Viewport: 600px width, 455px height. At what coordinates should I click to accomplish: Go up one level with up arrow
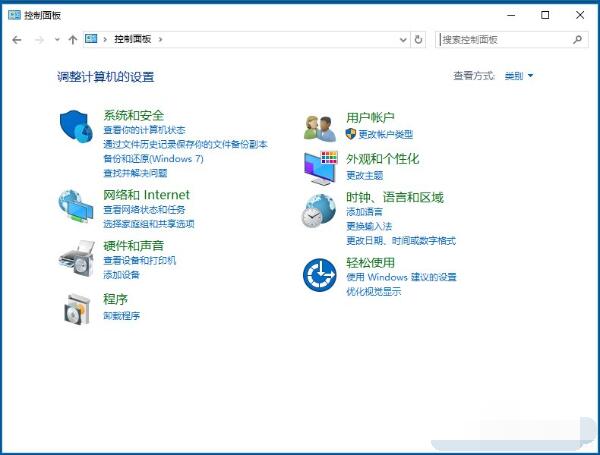click(73, 39)
